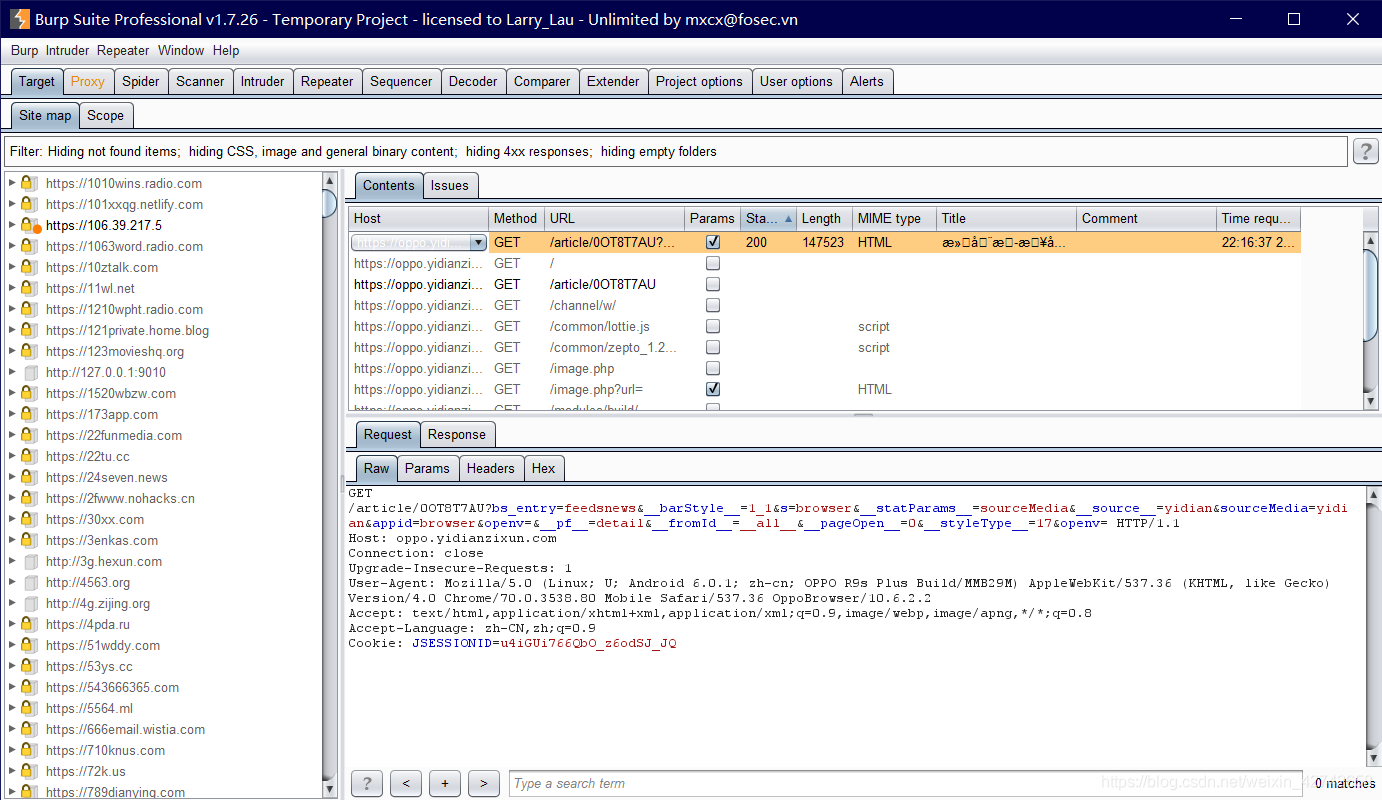Show the Headers view tab
This screenshot has width=1382, height=800.
pyautogui.click(x=490, y=468)
